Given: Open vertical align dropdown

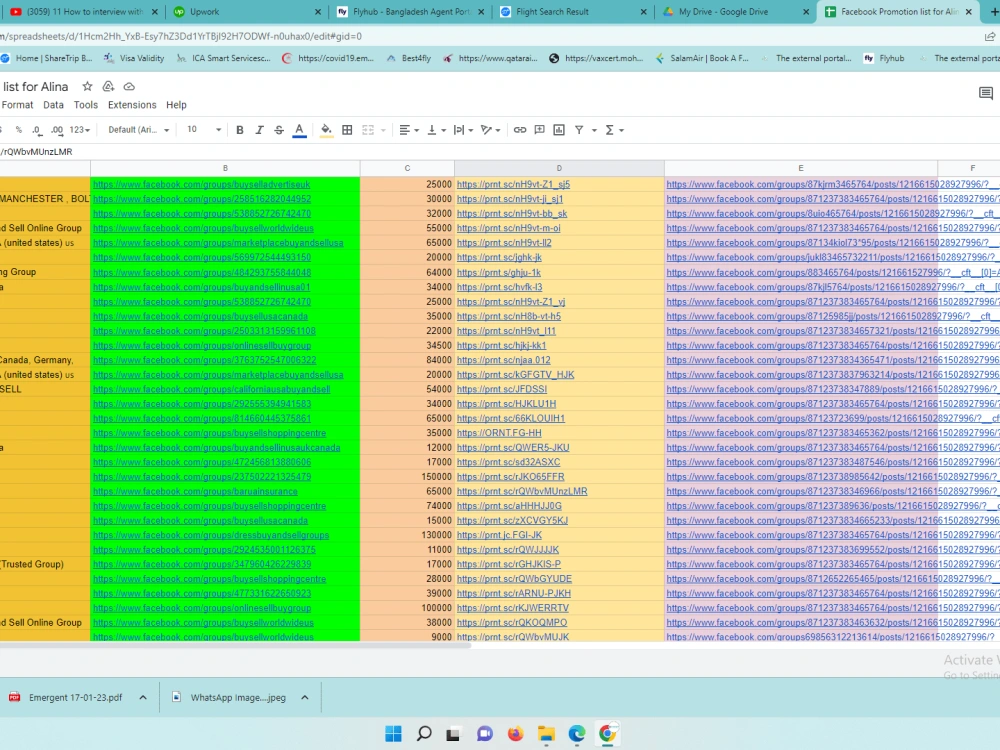Looking at the screenshot, I should pos(436,129).
